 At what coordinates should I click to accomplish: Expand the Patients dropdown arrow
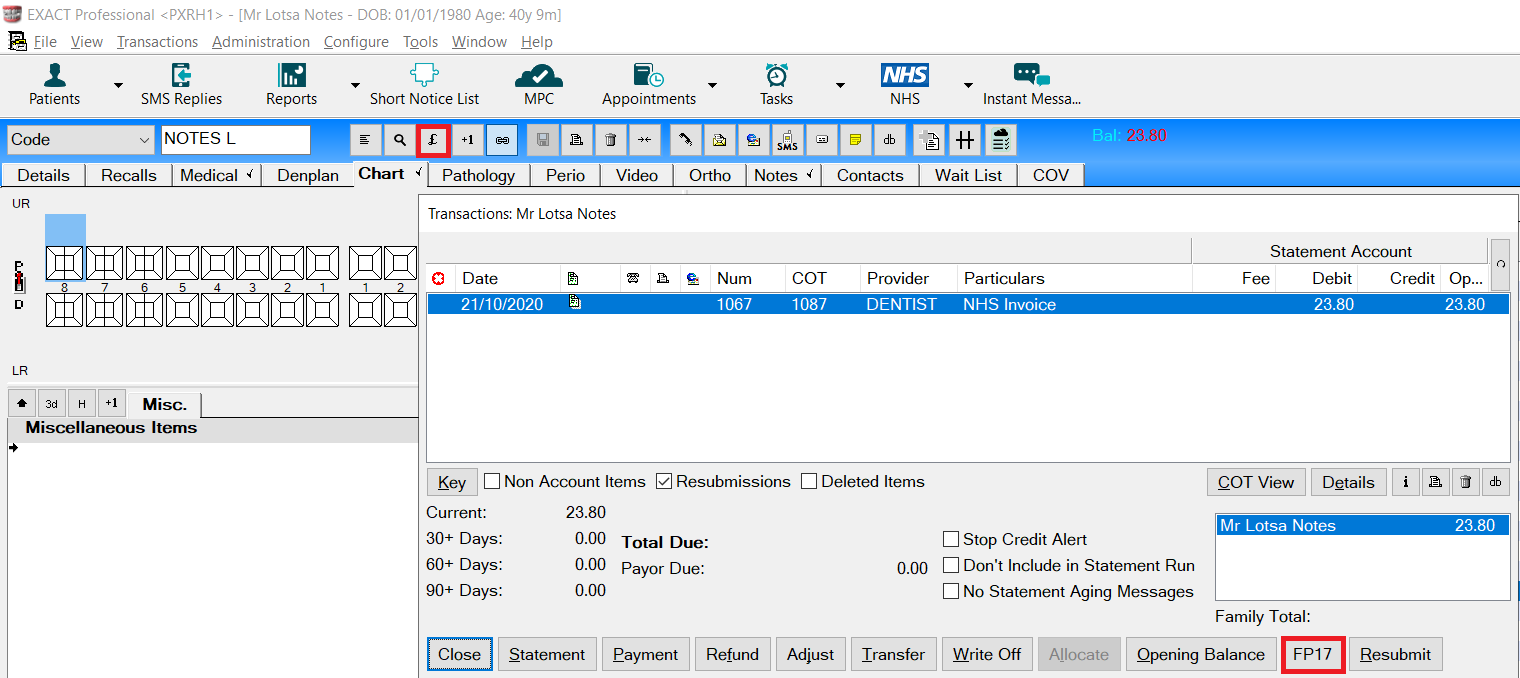coord(118,85)
